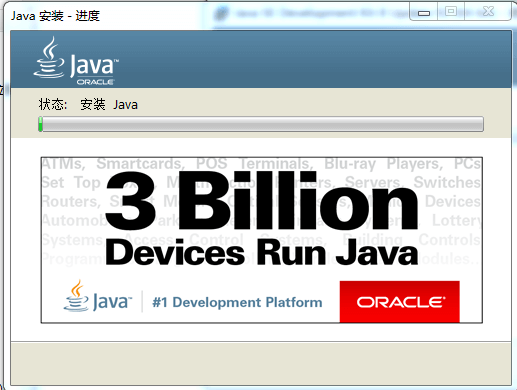
Task: Click the installation progress bar
Action: 261,124
